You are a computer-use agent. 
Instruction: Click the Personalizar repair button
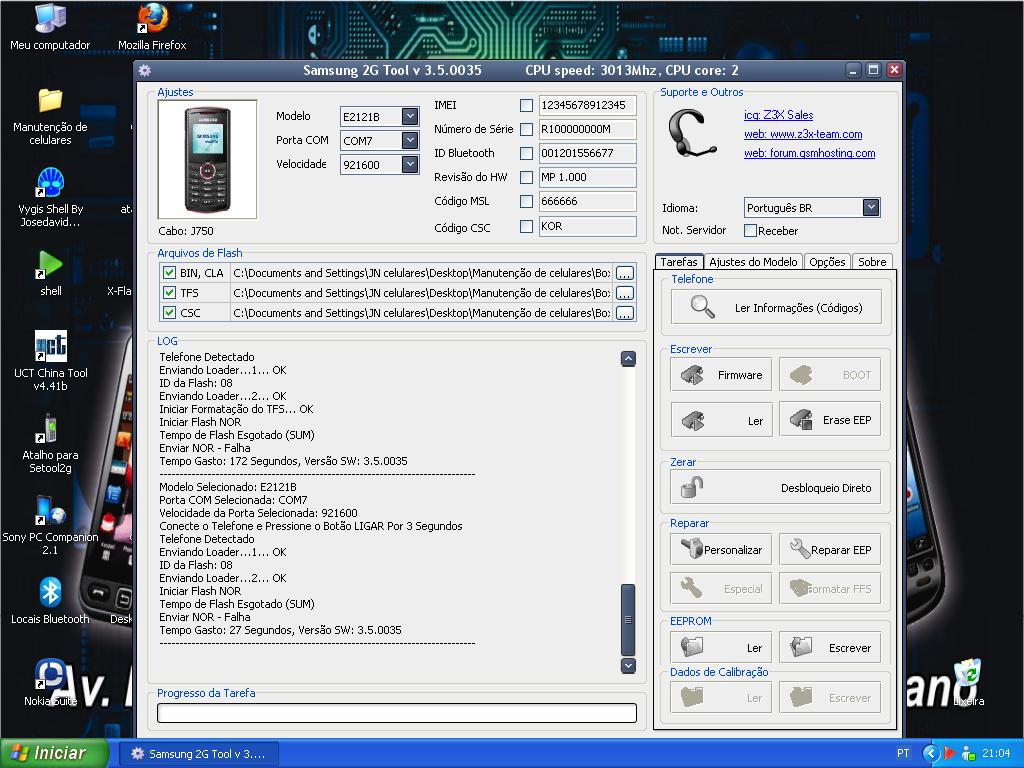721,550
